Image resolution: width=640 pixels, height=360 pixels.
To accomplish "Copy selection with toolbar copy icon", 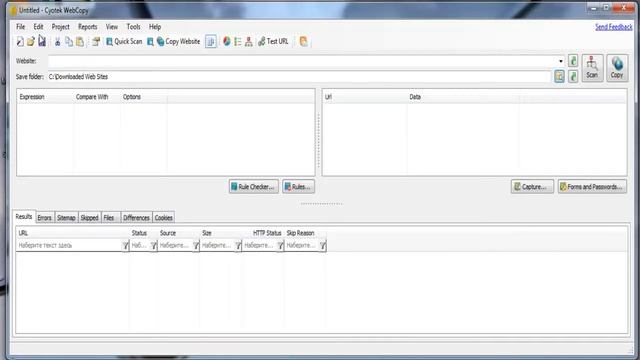I will [69, 41].
